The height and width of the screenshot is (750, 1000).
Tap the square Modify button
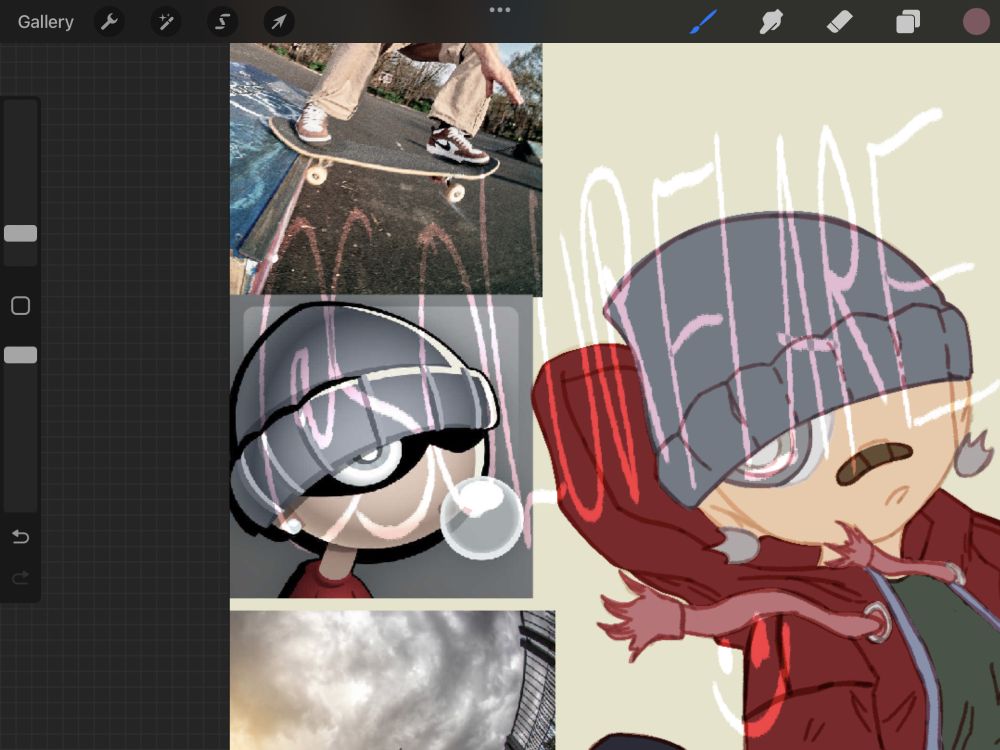pos(20,305)
